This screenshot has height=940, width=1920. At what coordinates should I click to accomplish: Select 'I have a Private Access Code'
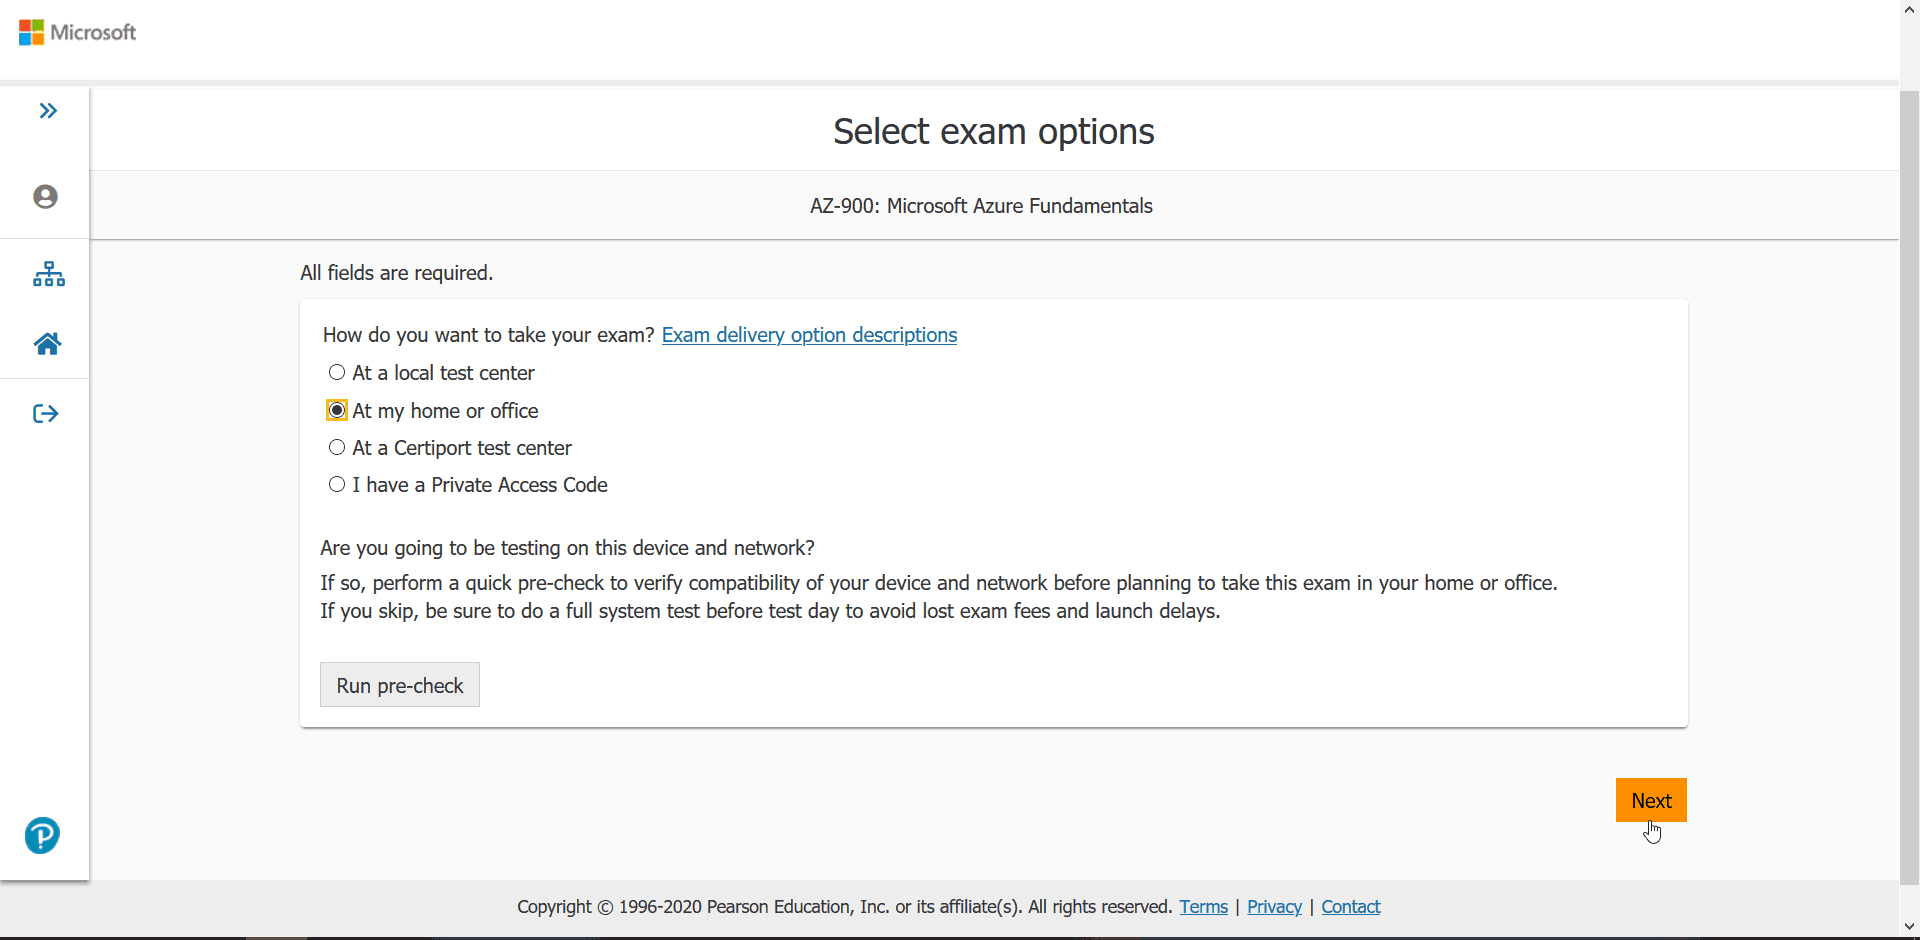tap(337, 483)
